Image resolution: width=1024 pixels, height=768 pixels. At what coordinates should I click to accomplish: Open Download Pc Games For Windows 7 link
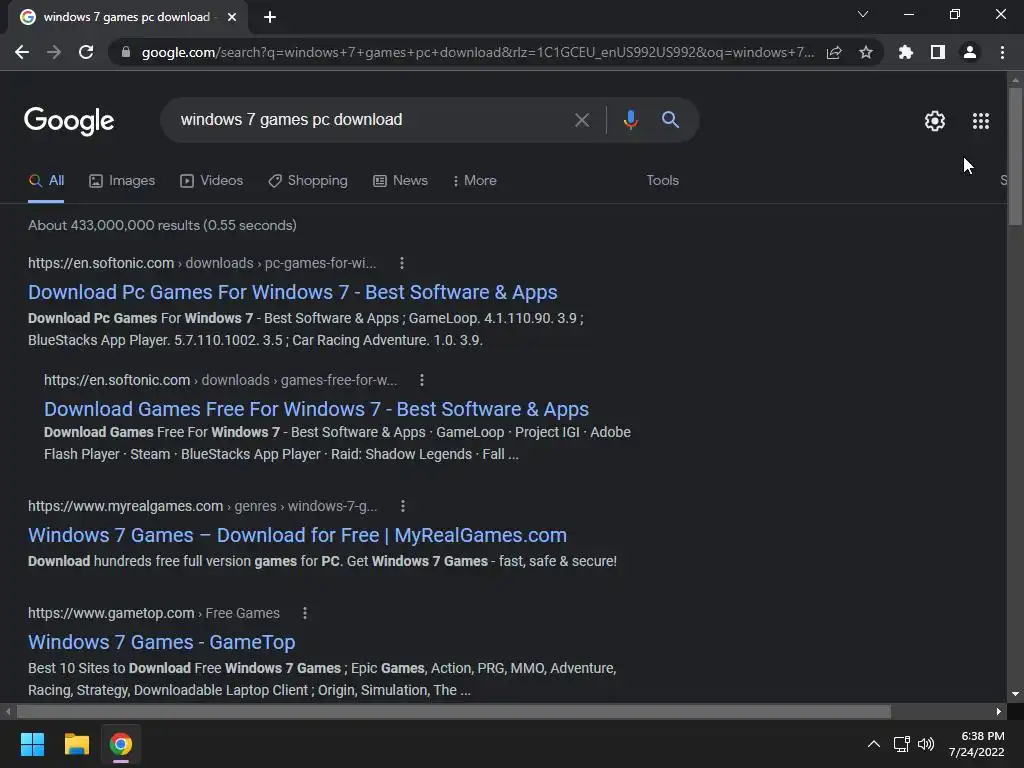pos(293,292)
